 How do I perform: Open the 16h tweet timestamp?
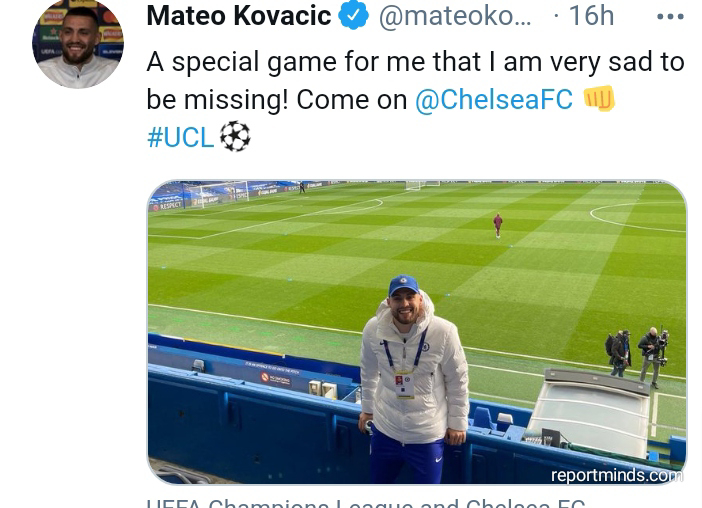tap(590, 16)
